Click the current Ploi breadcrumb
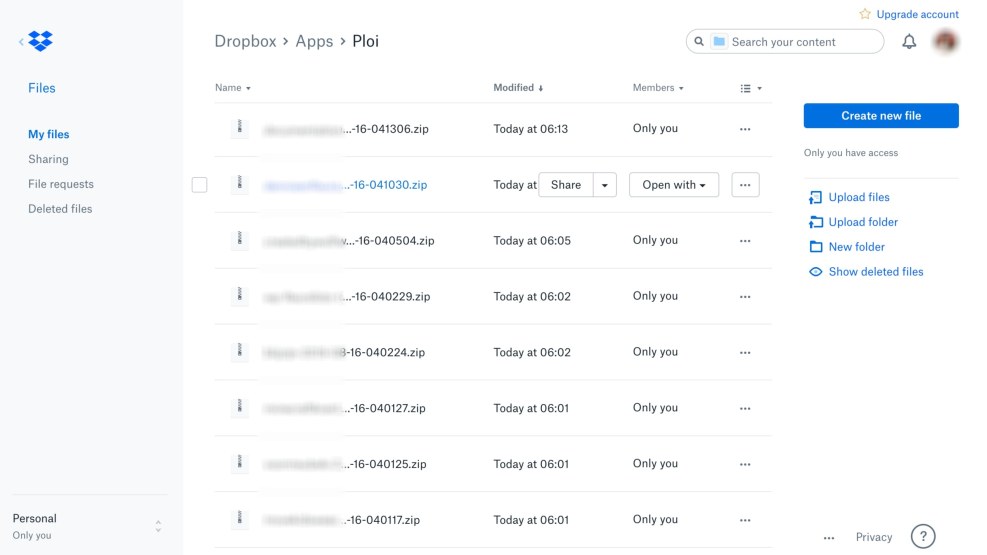The image size is (987, 555). tap(365, 41)
